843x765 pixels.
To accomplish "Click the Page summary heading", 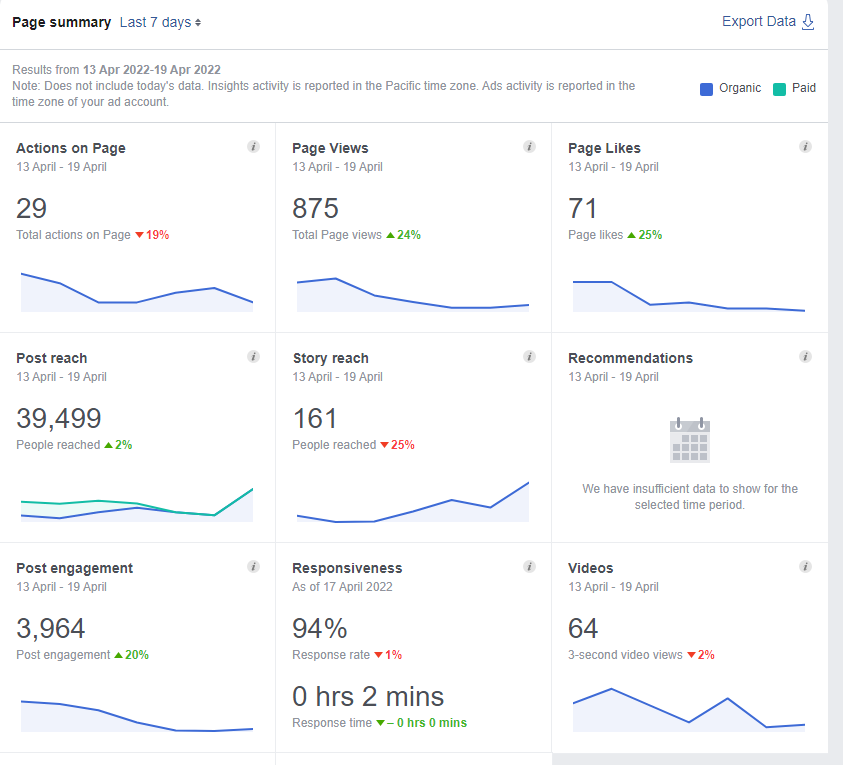I will coord(61,22).
